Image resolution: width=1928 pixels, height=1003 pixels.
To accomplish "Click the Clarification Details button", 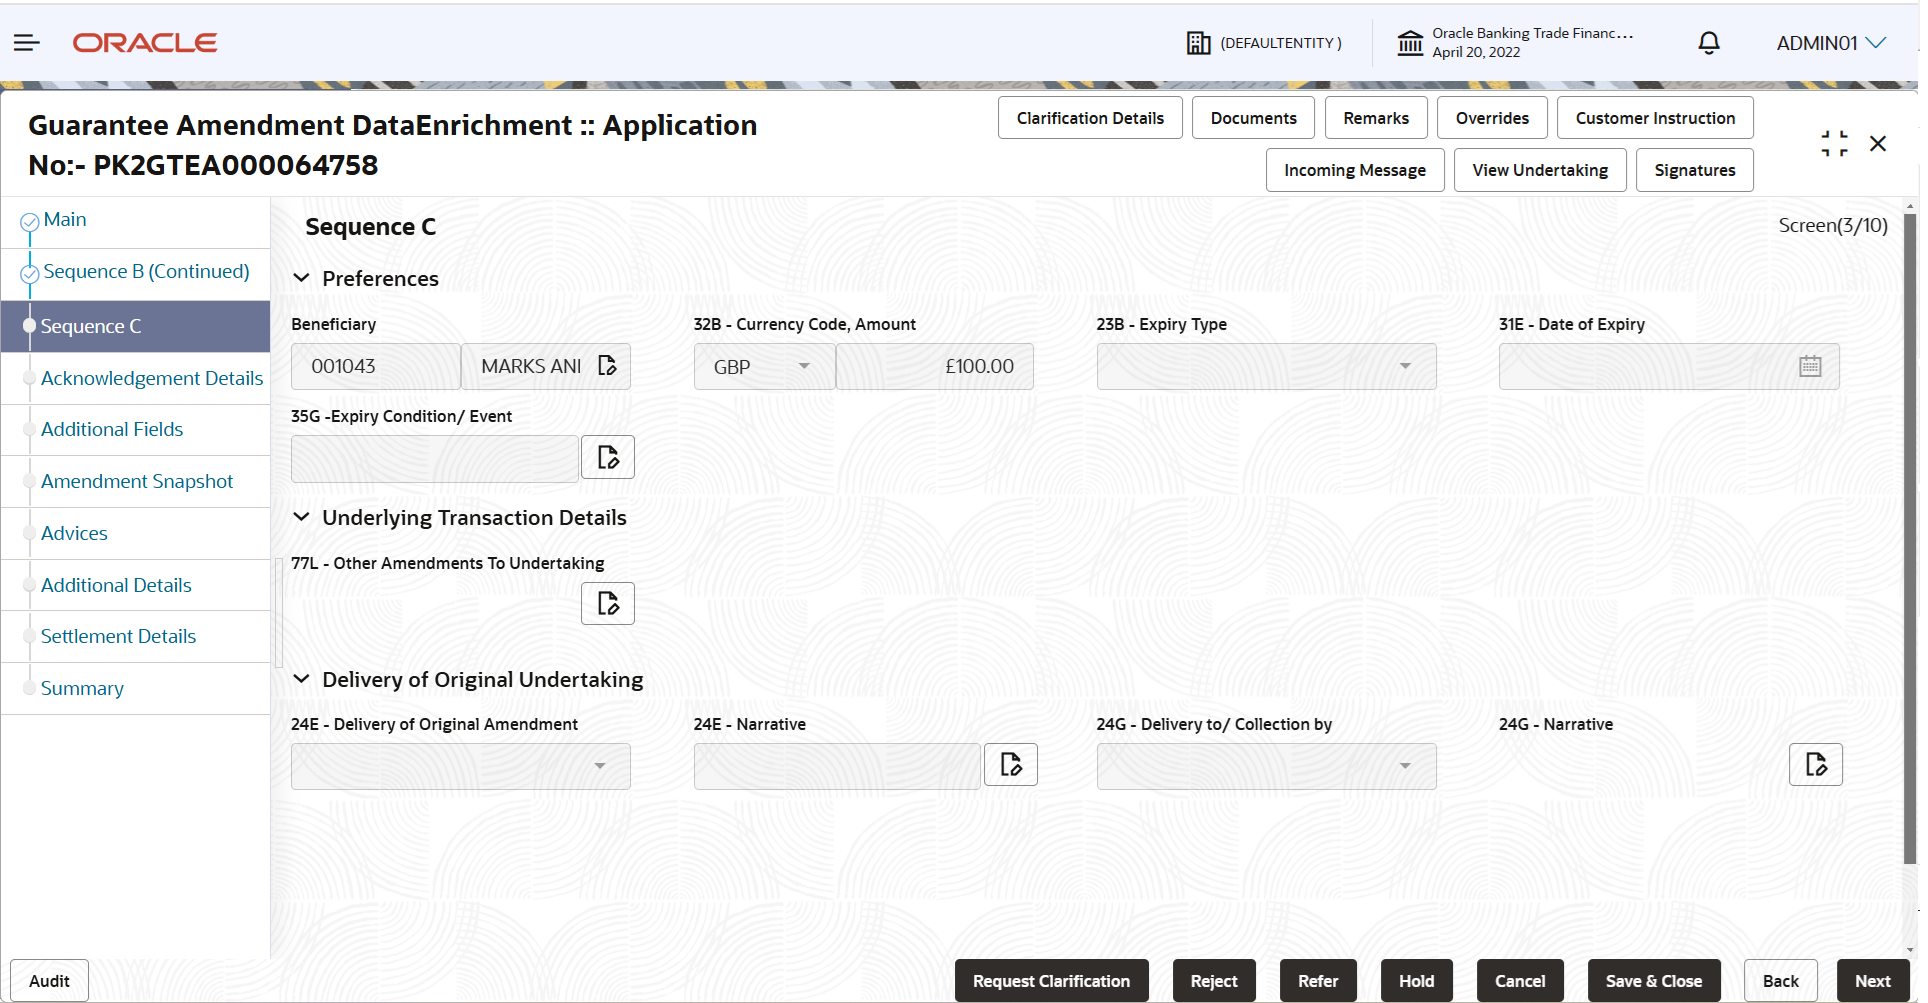I will (1090, 118).
